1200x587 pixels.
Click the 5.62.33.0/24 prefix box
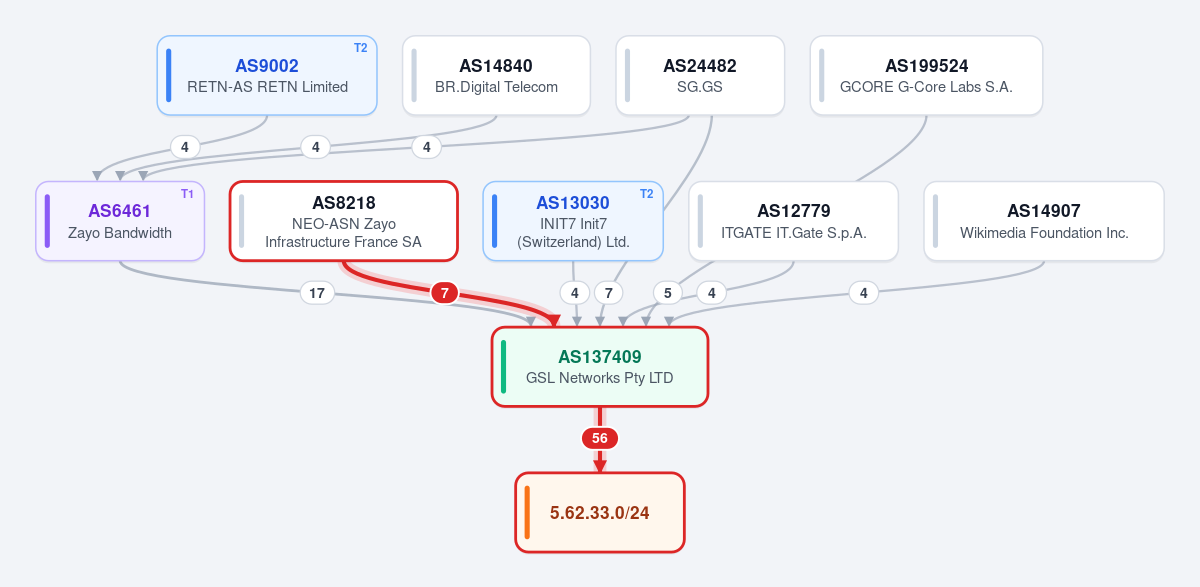click(x=600, y=512)
